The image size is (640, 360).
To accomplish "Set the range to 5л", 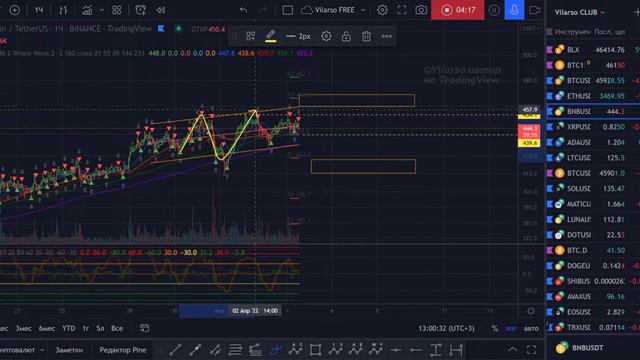I will pos(100,328).
